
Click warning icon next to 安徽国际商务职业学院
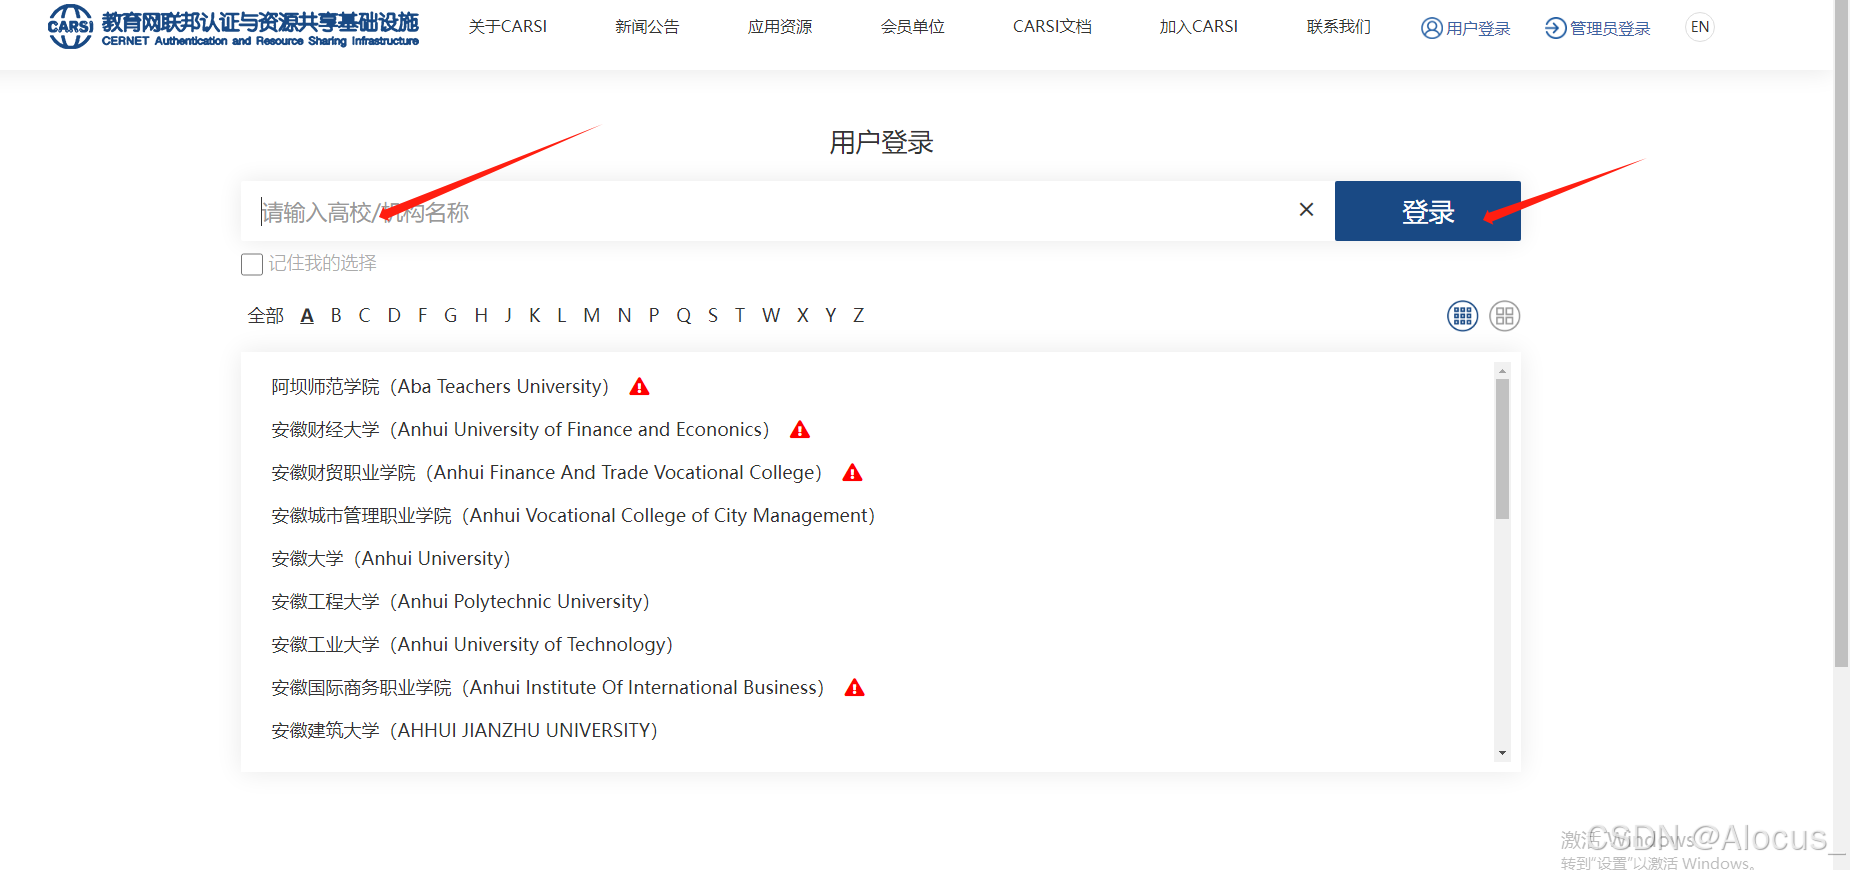tap(854, 688)
